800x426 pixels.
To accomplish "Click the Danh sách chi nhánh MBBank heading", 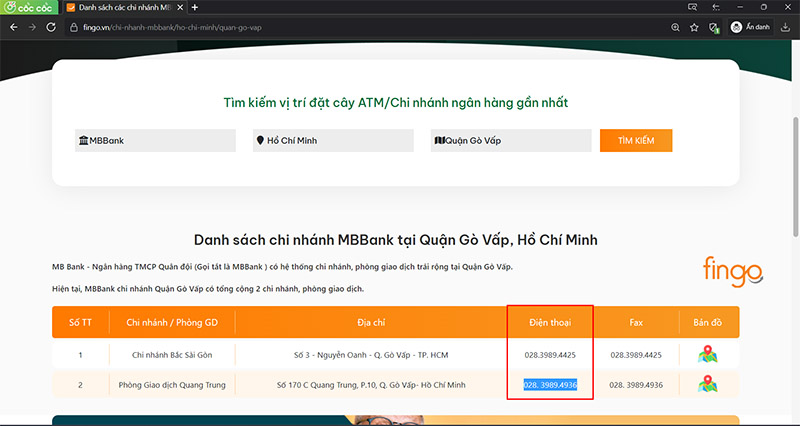I will click(x=395, y=240).
